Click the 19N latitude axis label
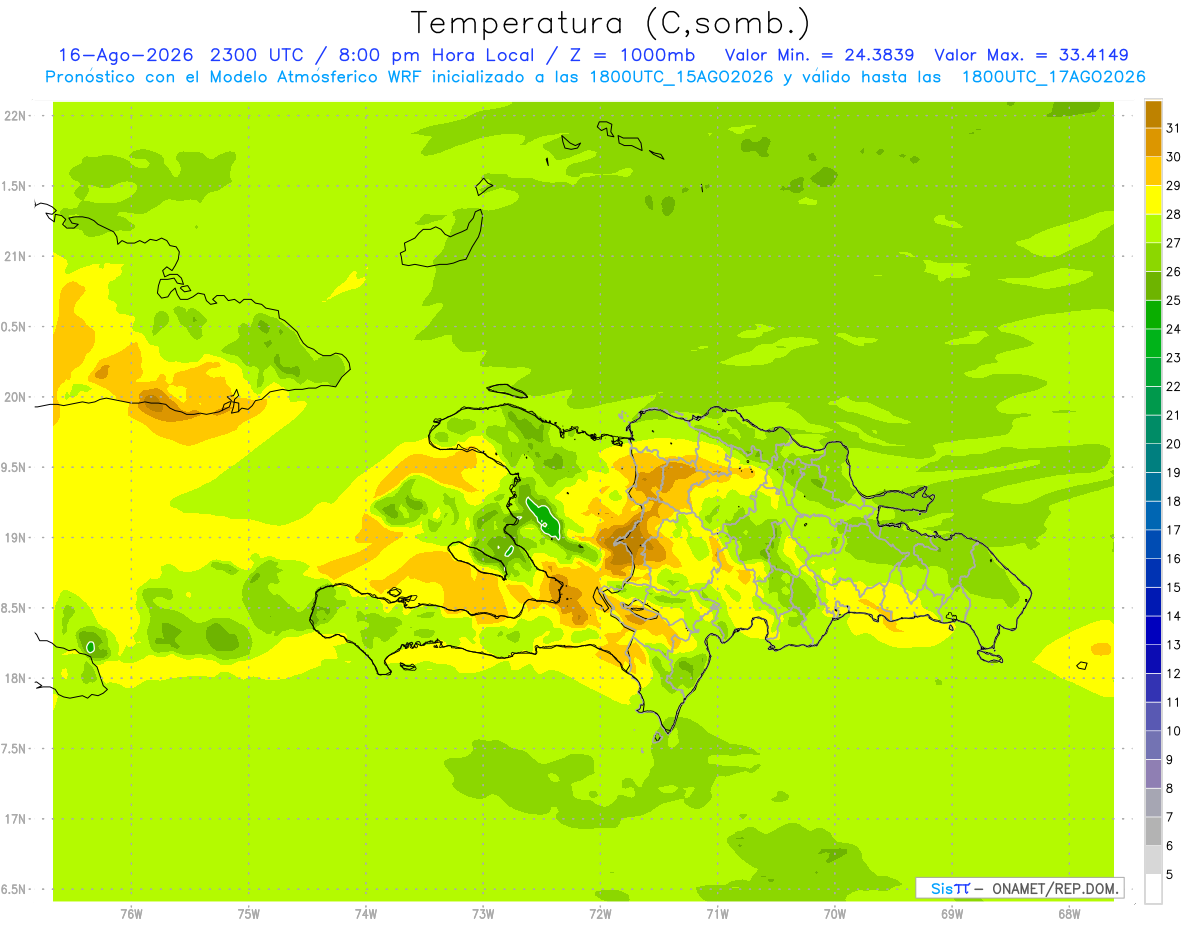 coord(14,537)
